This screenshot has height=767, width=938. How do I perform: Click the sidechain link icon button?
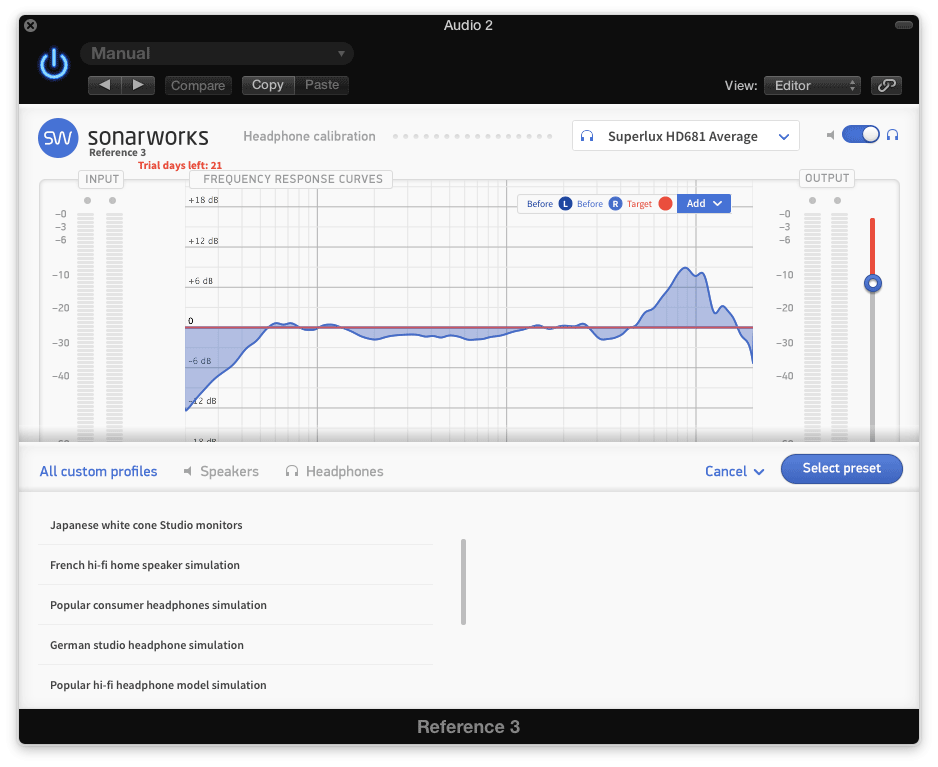click(x=886, y=86)
